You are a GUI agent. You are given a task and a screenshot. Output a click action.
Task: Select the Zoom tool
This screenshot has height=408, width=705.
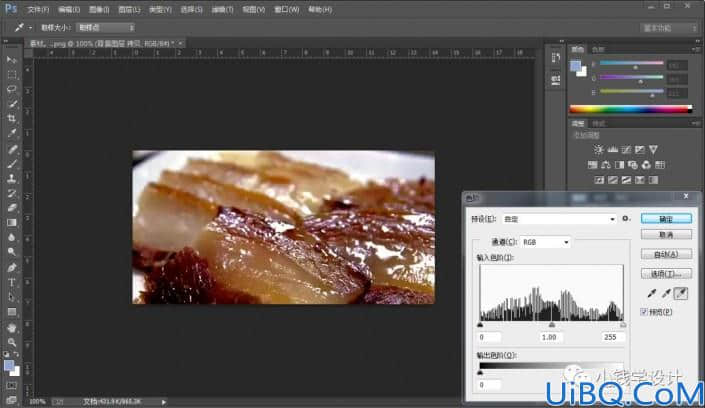pos(12,342)
